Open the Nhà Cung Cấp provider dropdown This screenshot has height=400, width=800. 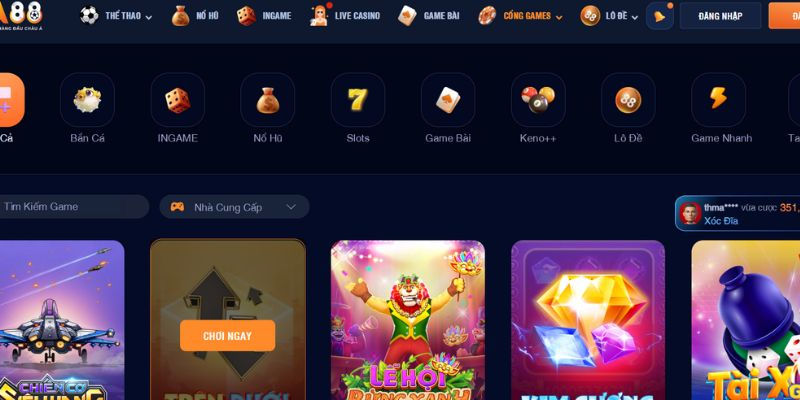coord(234,207)
